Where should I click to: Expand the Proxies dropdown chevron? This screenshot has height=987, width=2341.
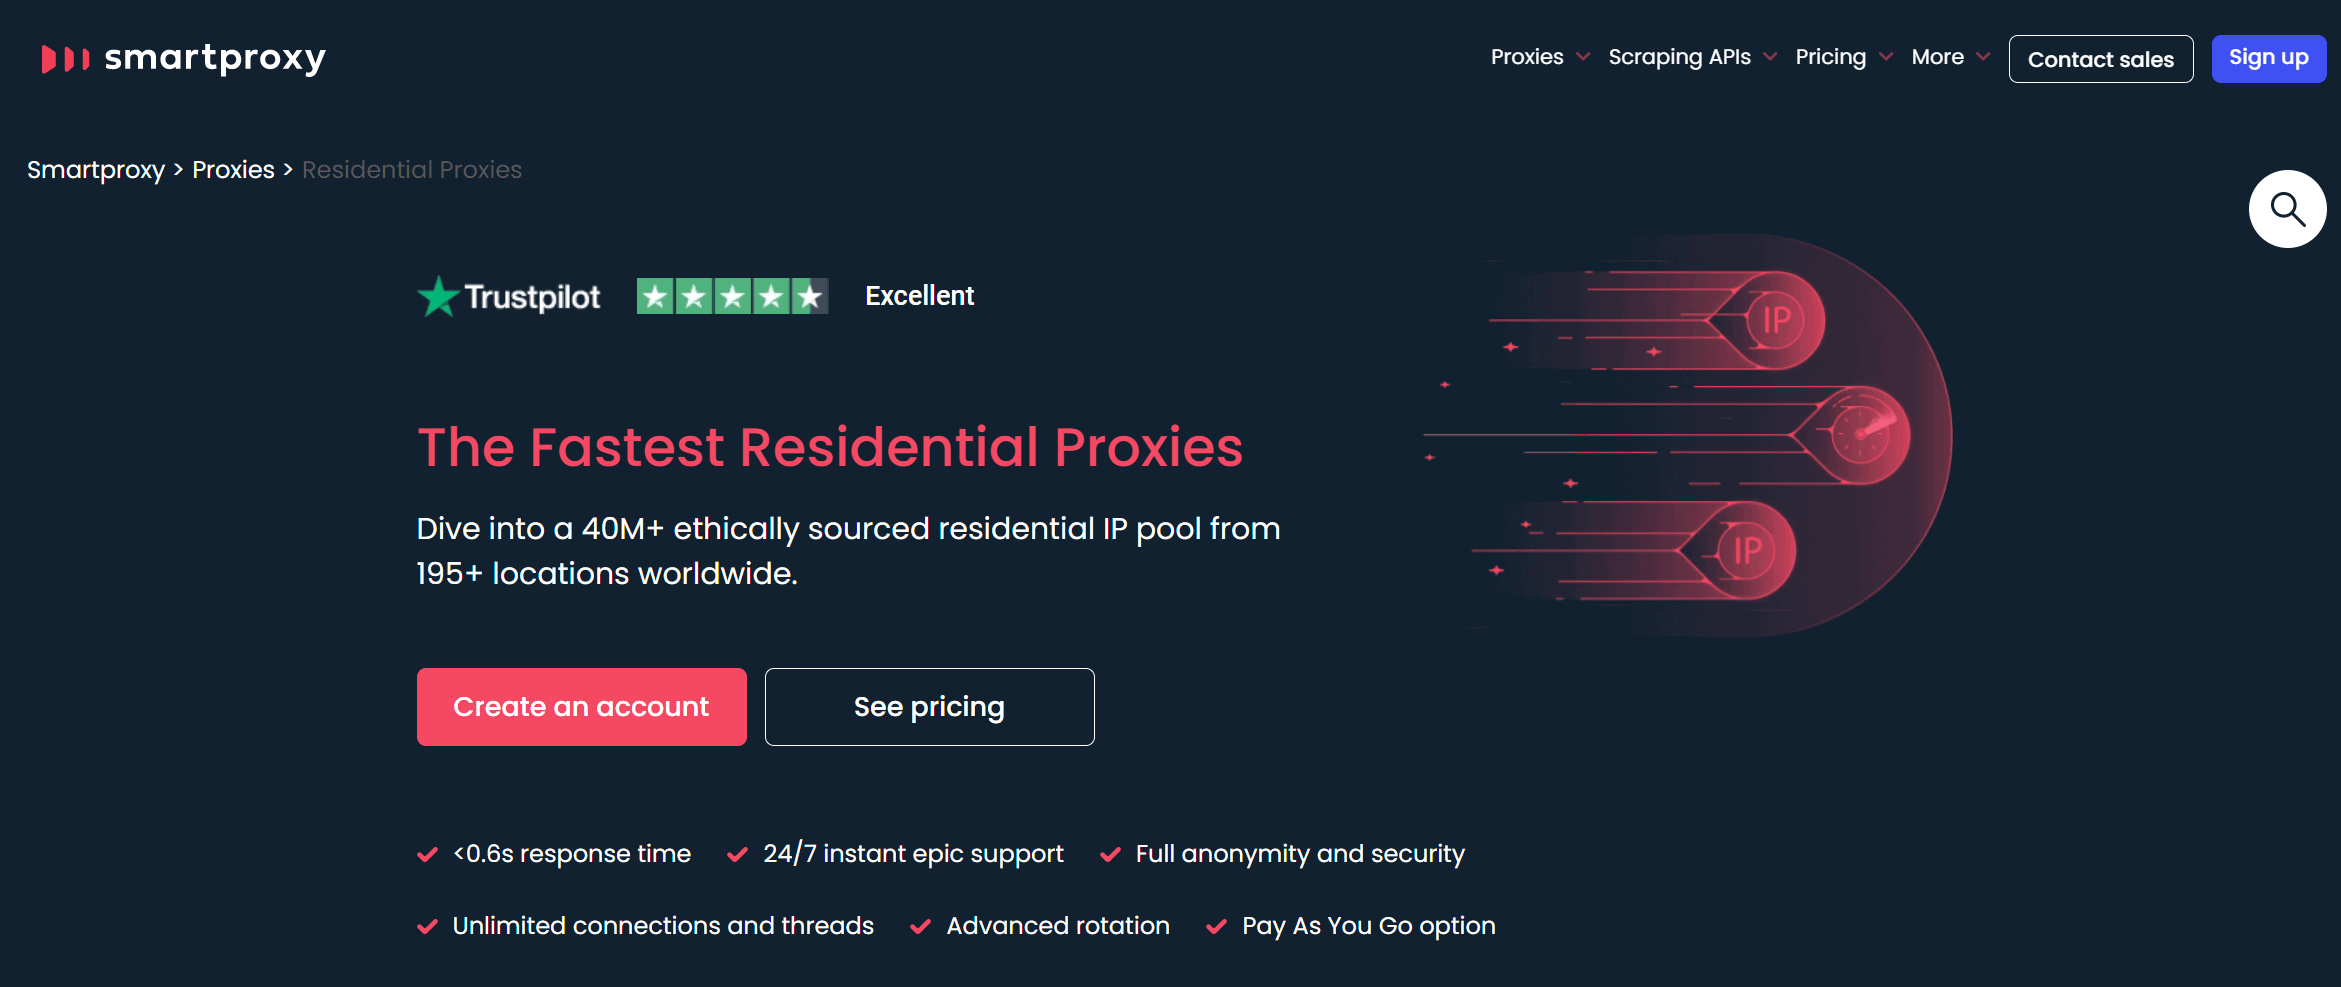(x=1583, y=57)
